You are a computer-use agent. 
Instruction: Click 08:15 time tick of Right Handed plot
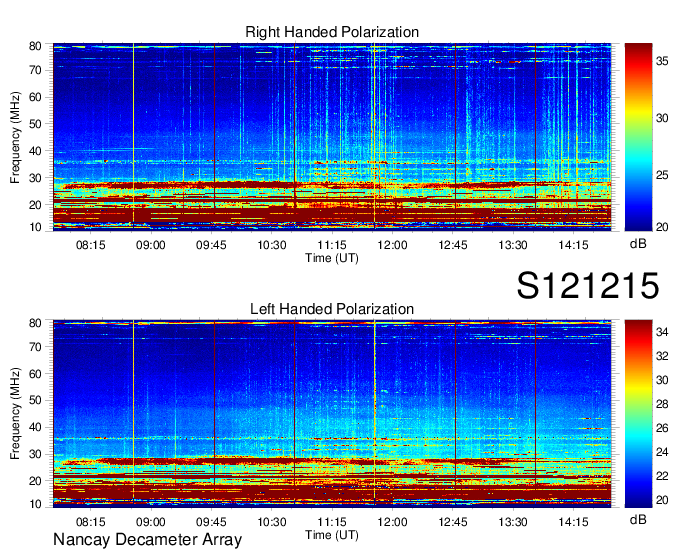point(91,245)
